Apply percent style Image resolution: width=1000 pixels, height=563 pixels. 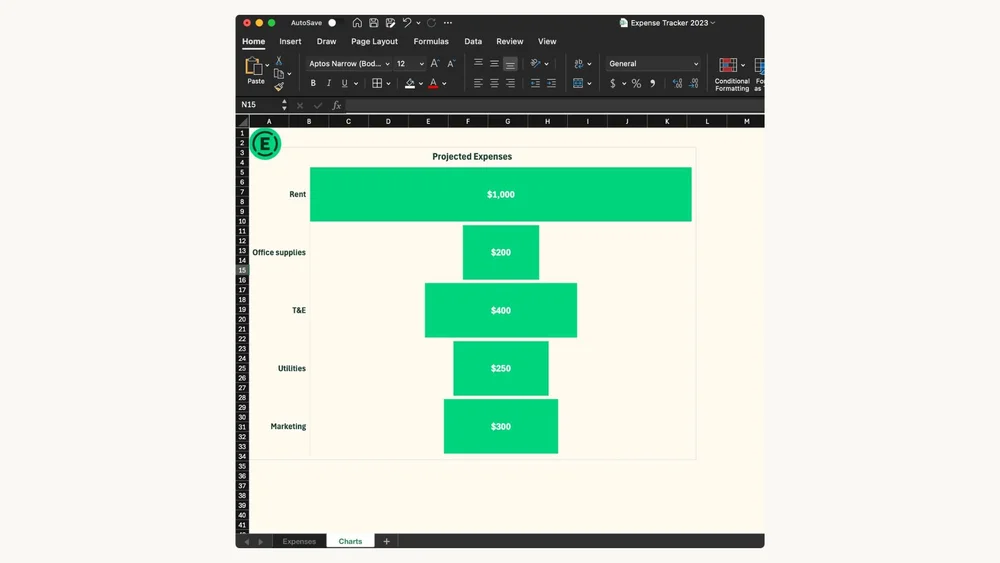click(636, 84)
